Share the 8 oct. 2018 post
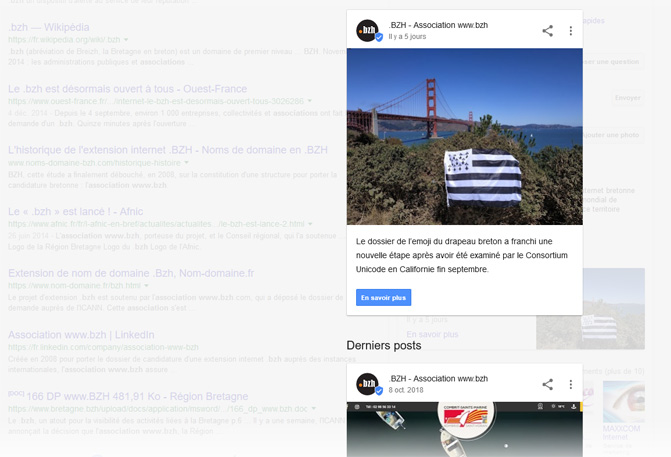671x457 pixels. pos(547,384)
